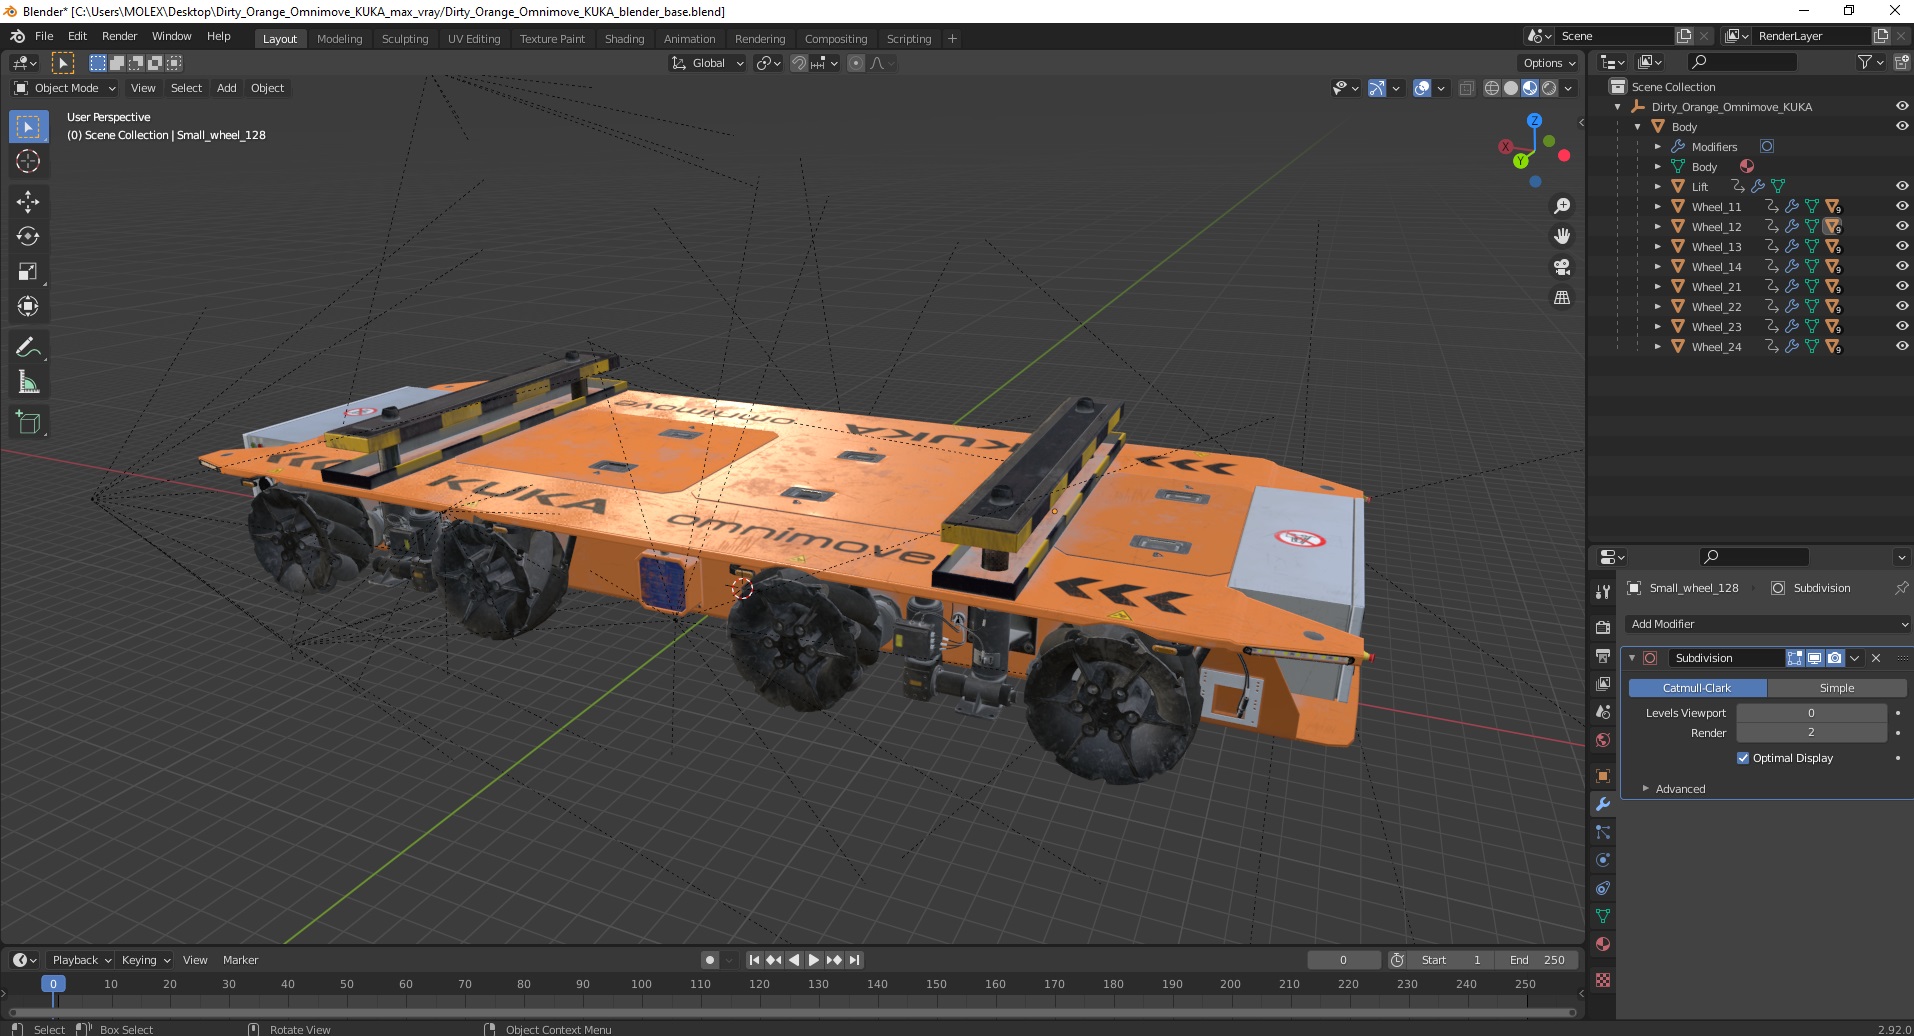Select the Measure tool
Screen dimensions: 1914x1036
point(28,382)
